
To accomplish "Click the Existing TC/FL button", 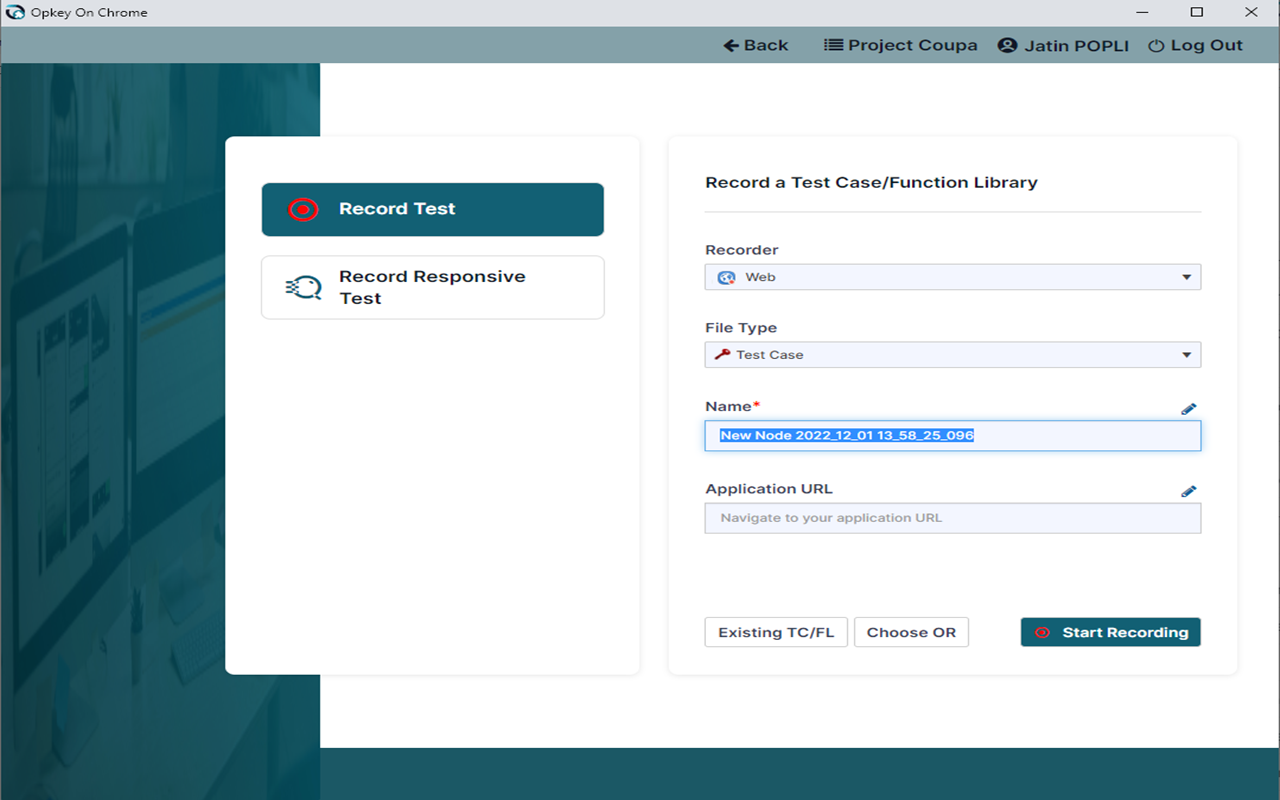I will click(x=776, y=632).
